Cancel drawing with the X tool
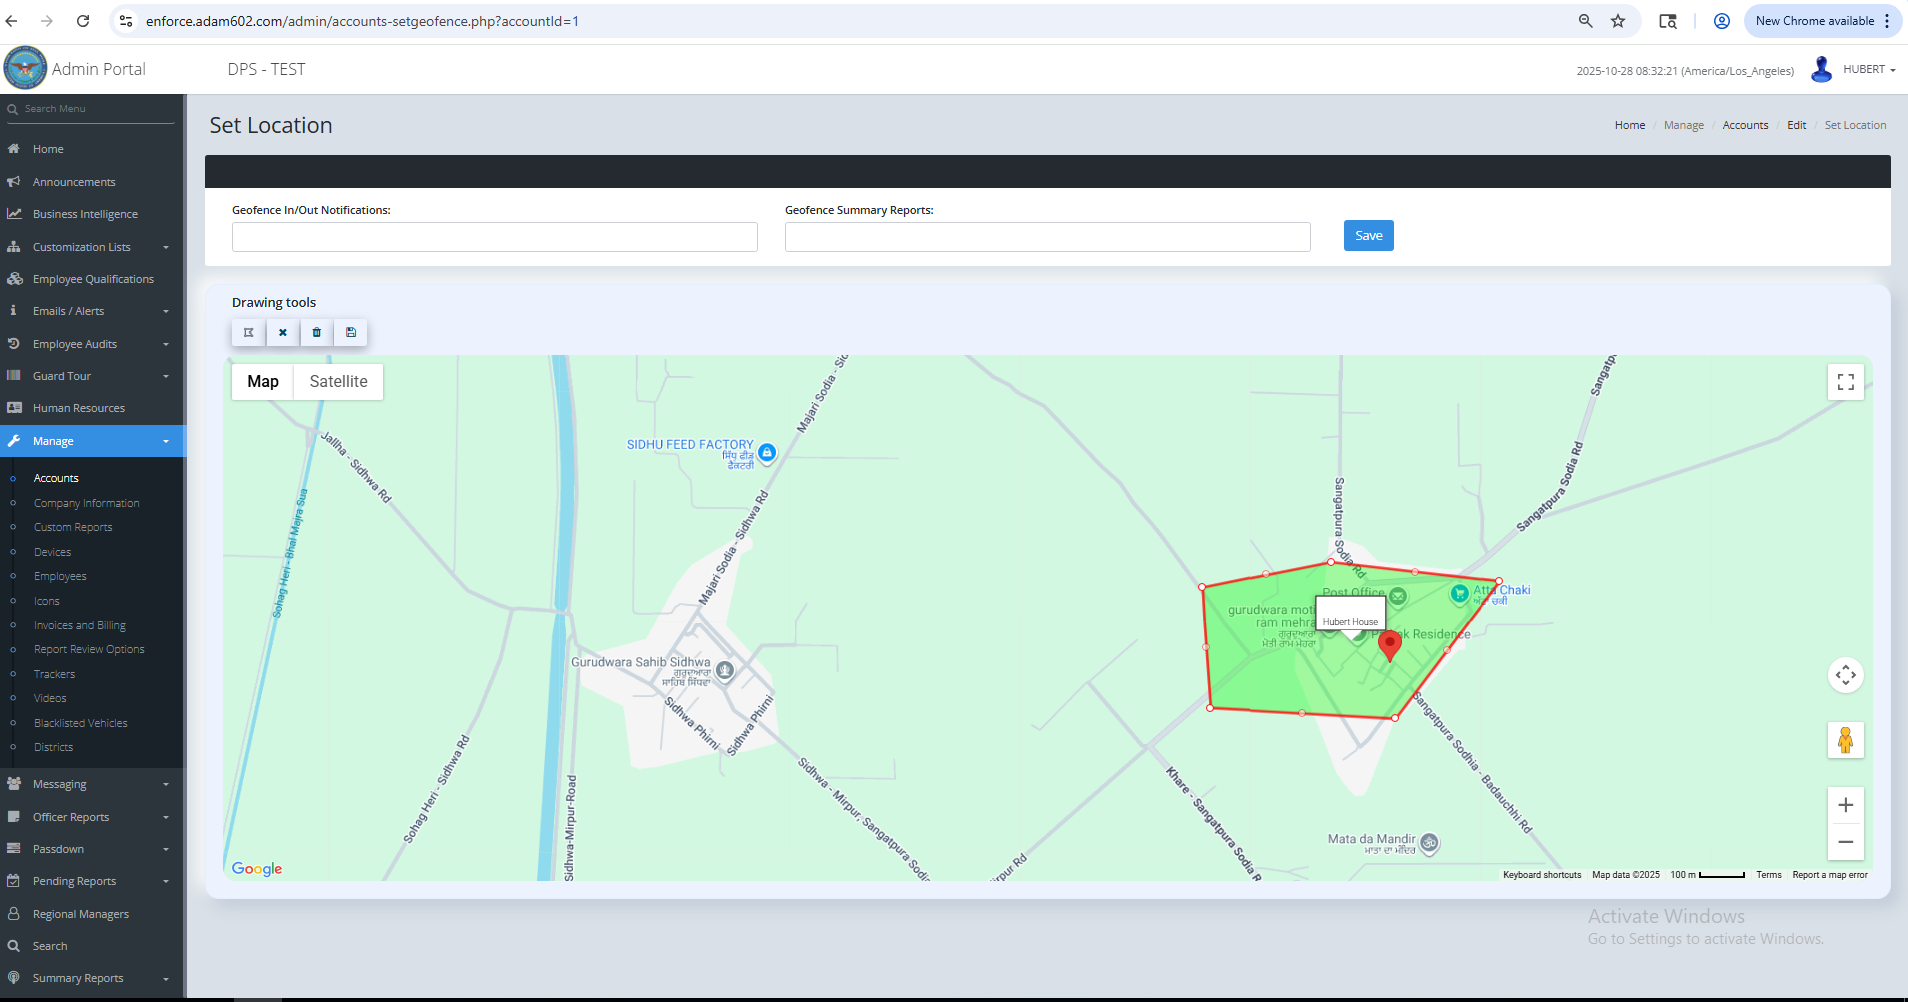Screen dimensions: 1908x1002 click(x=282, y=332)
